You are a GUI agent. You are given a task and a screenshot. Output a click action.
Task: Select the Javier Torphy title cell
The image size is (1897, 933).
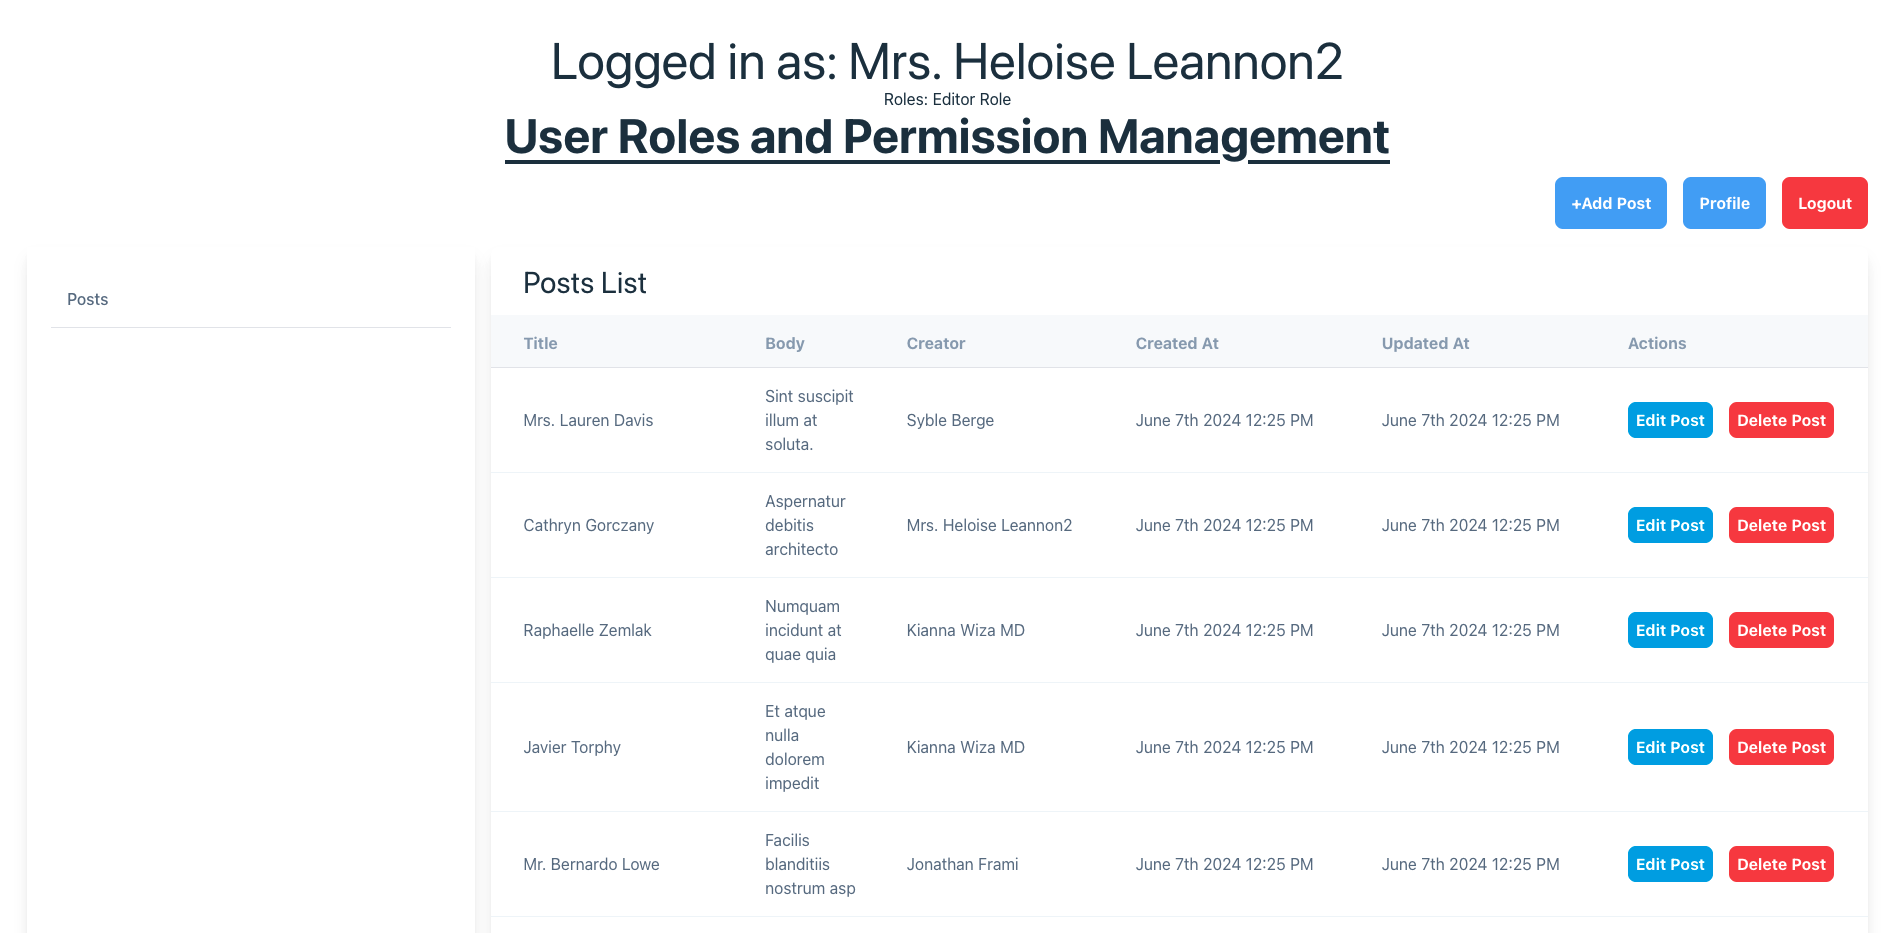pyautogui.click(x=572, y=747)
